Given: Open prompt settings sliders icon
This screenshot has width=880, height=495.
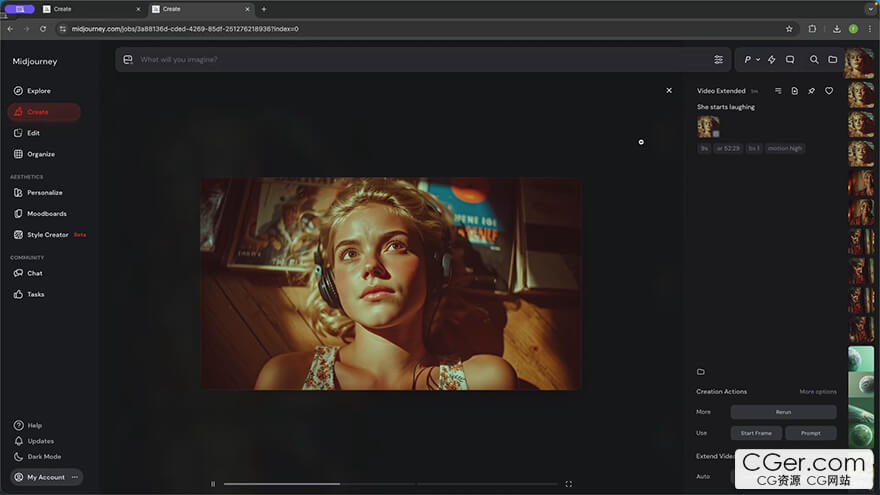Looking at the screenshot, I should 718,60.
